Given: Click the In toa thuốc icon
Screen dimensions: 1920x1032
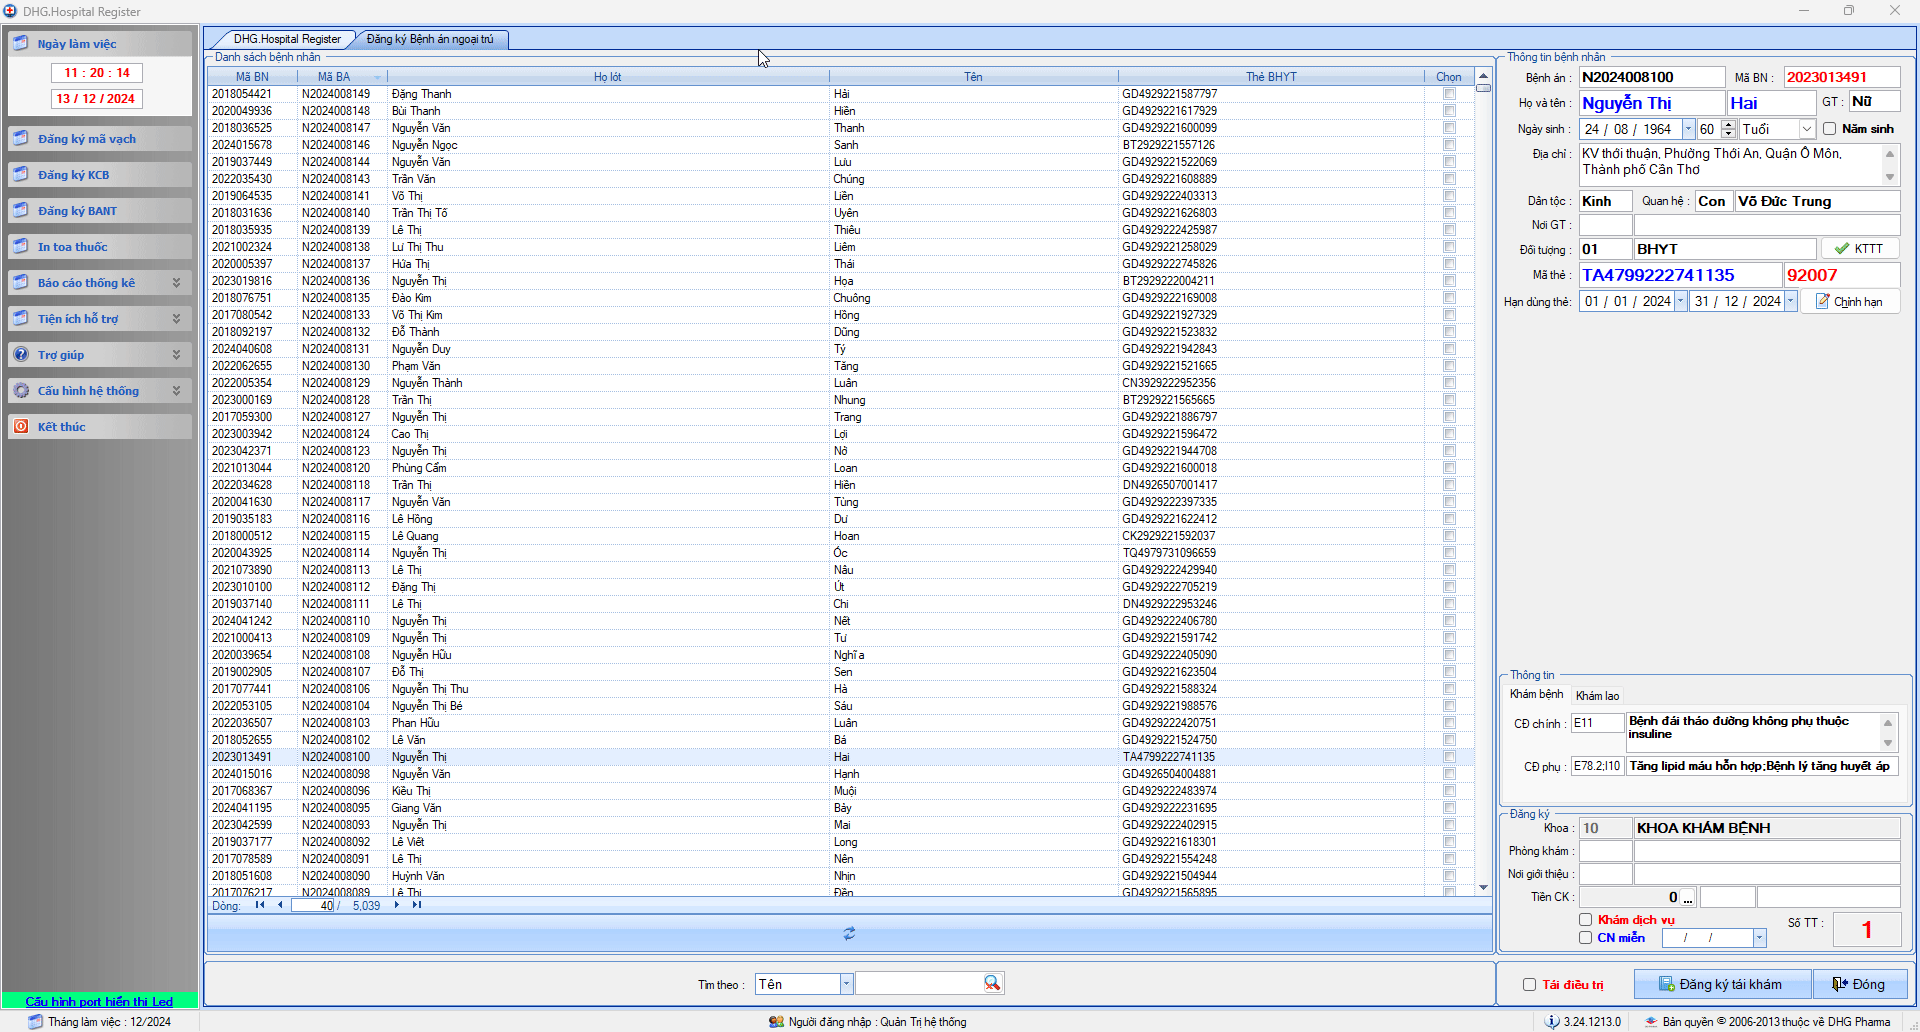Looking at the screenshot, I should tap(21, 246).
